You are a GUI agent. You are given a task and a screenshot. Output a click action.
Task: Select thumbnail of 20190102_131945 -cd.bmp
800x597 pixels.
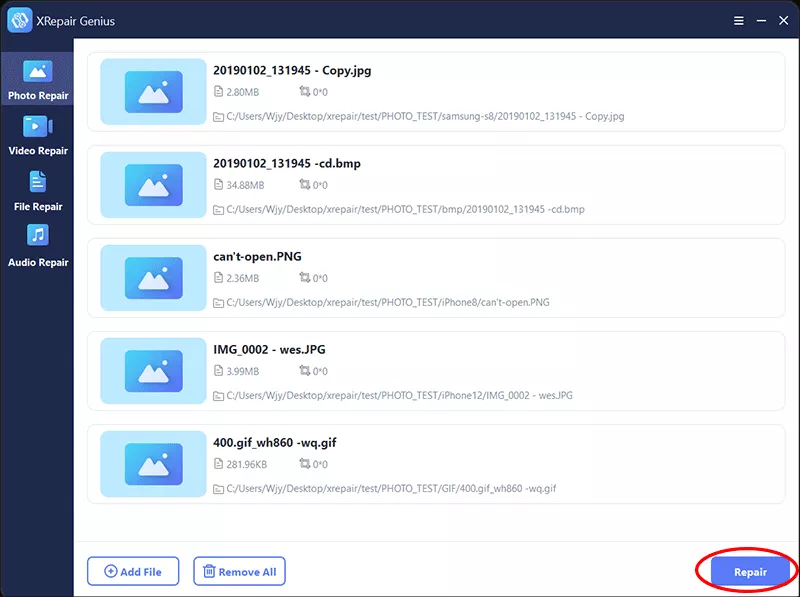[153, 184]
